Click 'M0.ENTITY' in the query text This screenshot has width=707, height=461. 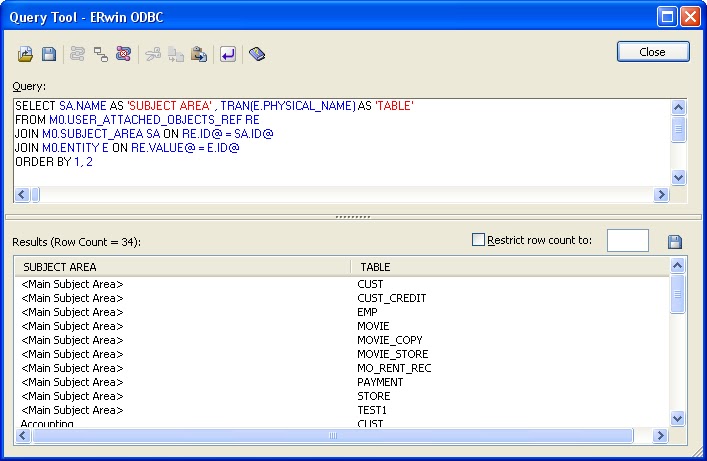coord(70,148)
